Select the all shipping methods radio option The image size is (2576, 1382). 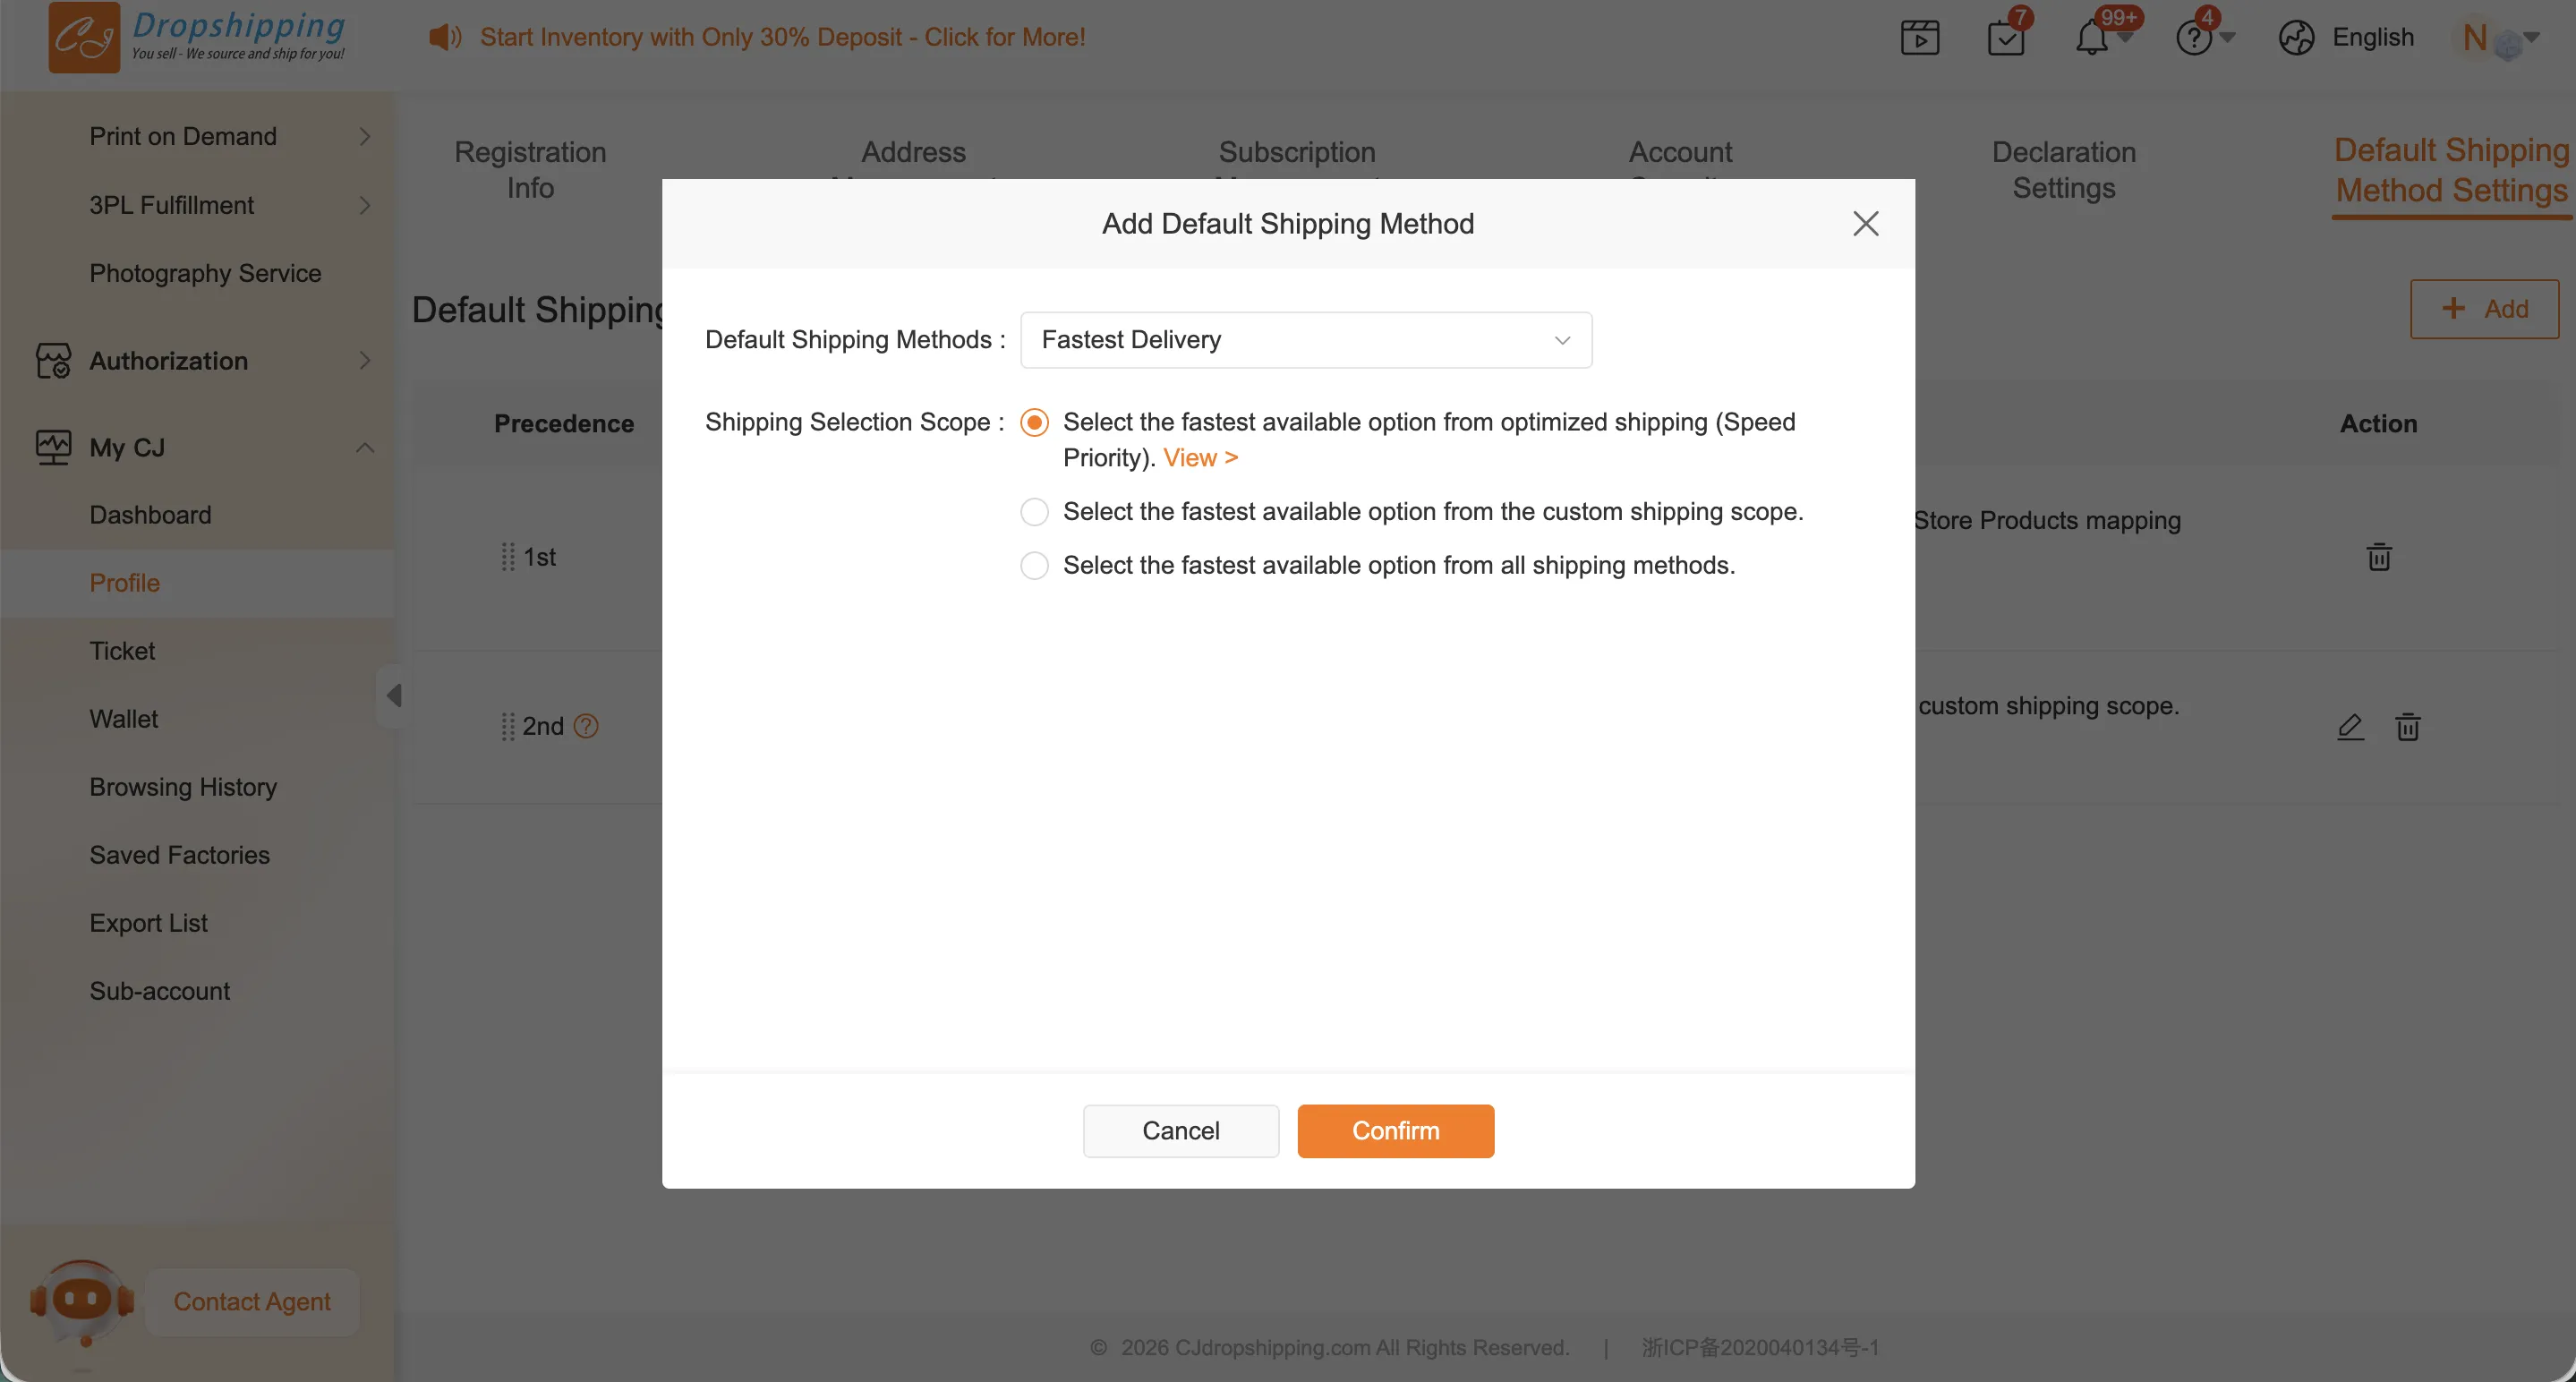click(x=1034, y=566)
